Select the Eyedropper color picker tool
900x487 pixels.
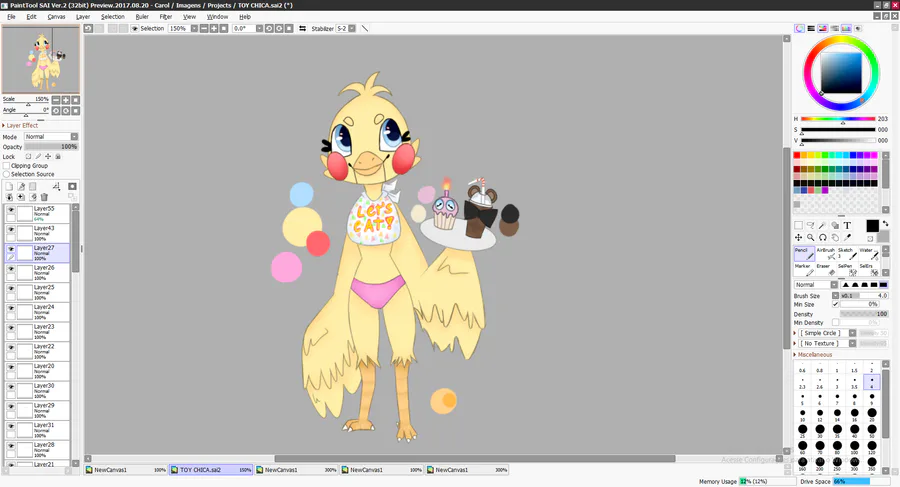pos(847,237)
